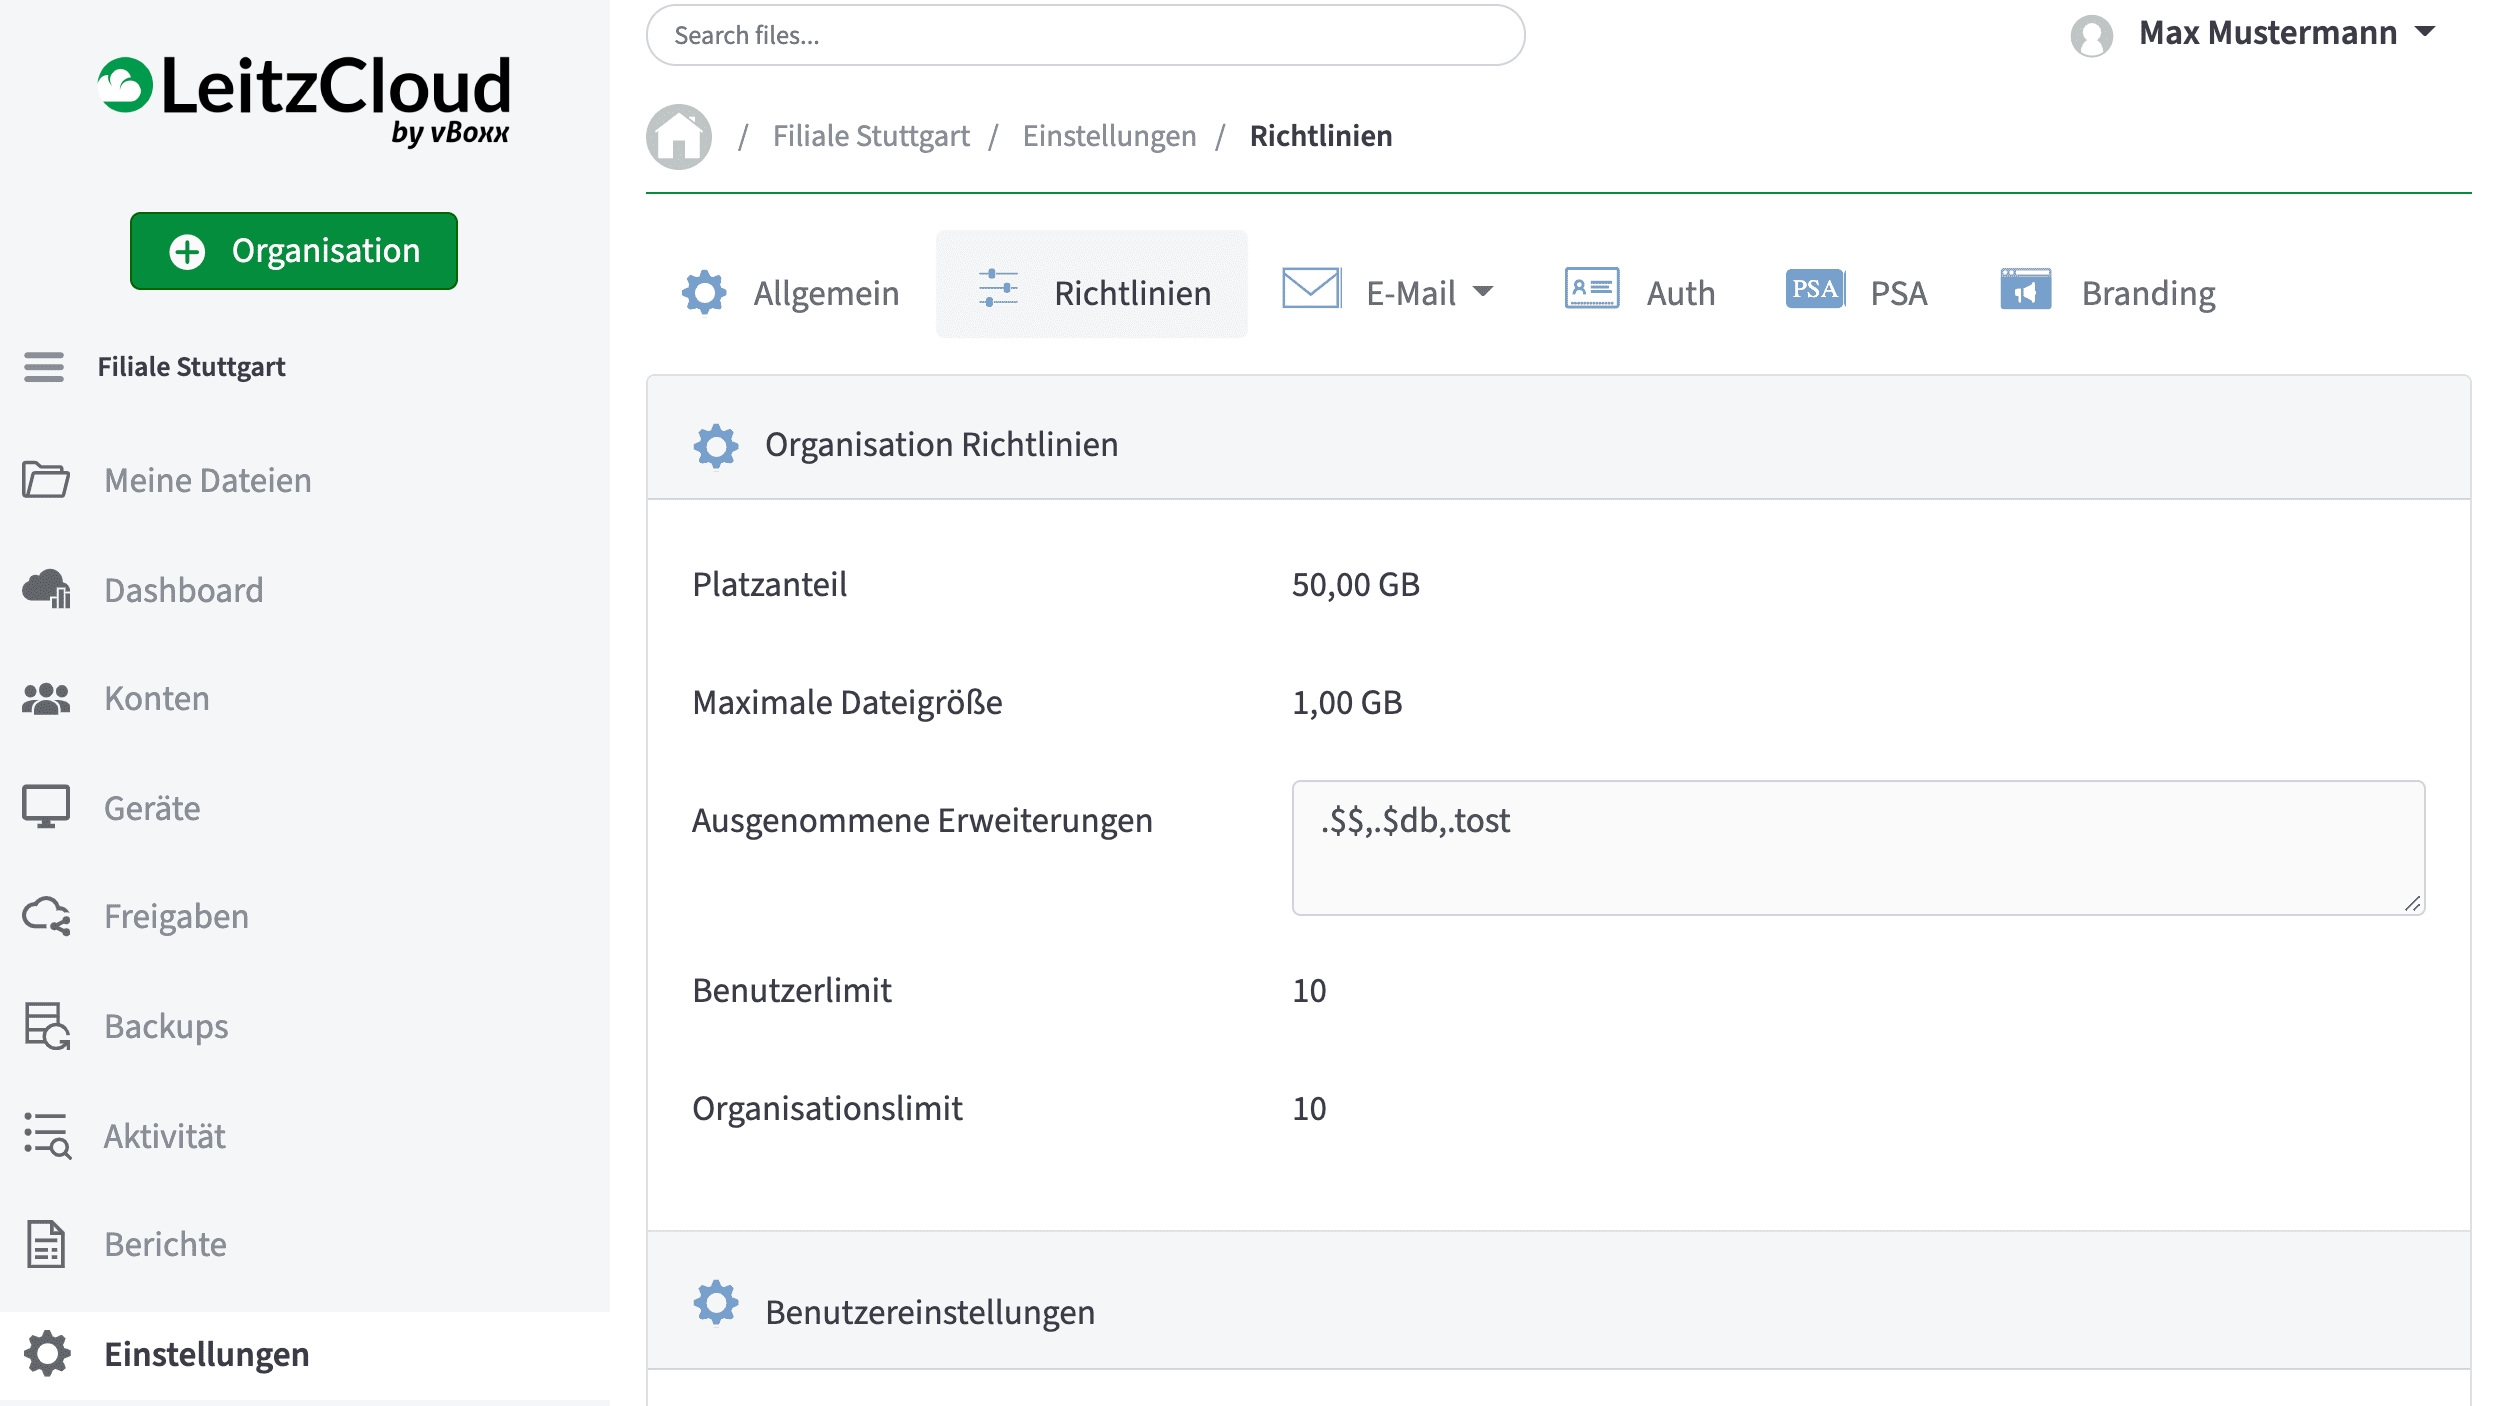Click the Dashboard cloud icon
The width and height of the screenshot is (2498, 1406).
(x=46, y=589)
